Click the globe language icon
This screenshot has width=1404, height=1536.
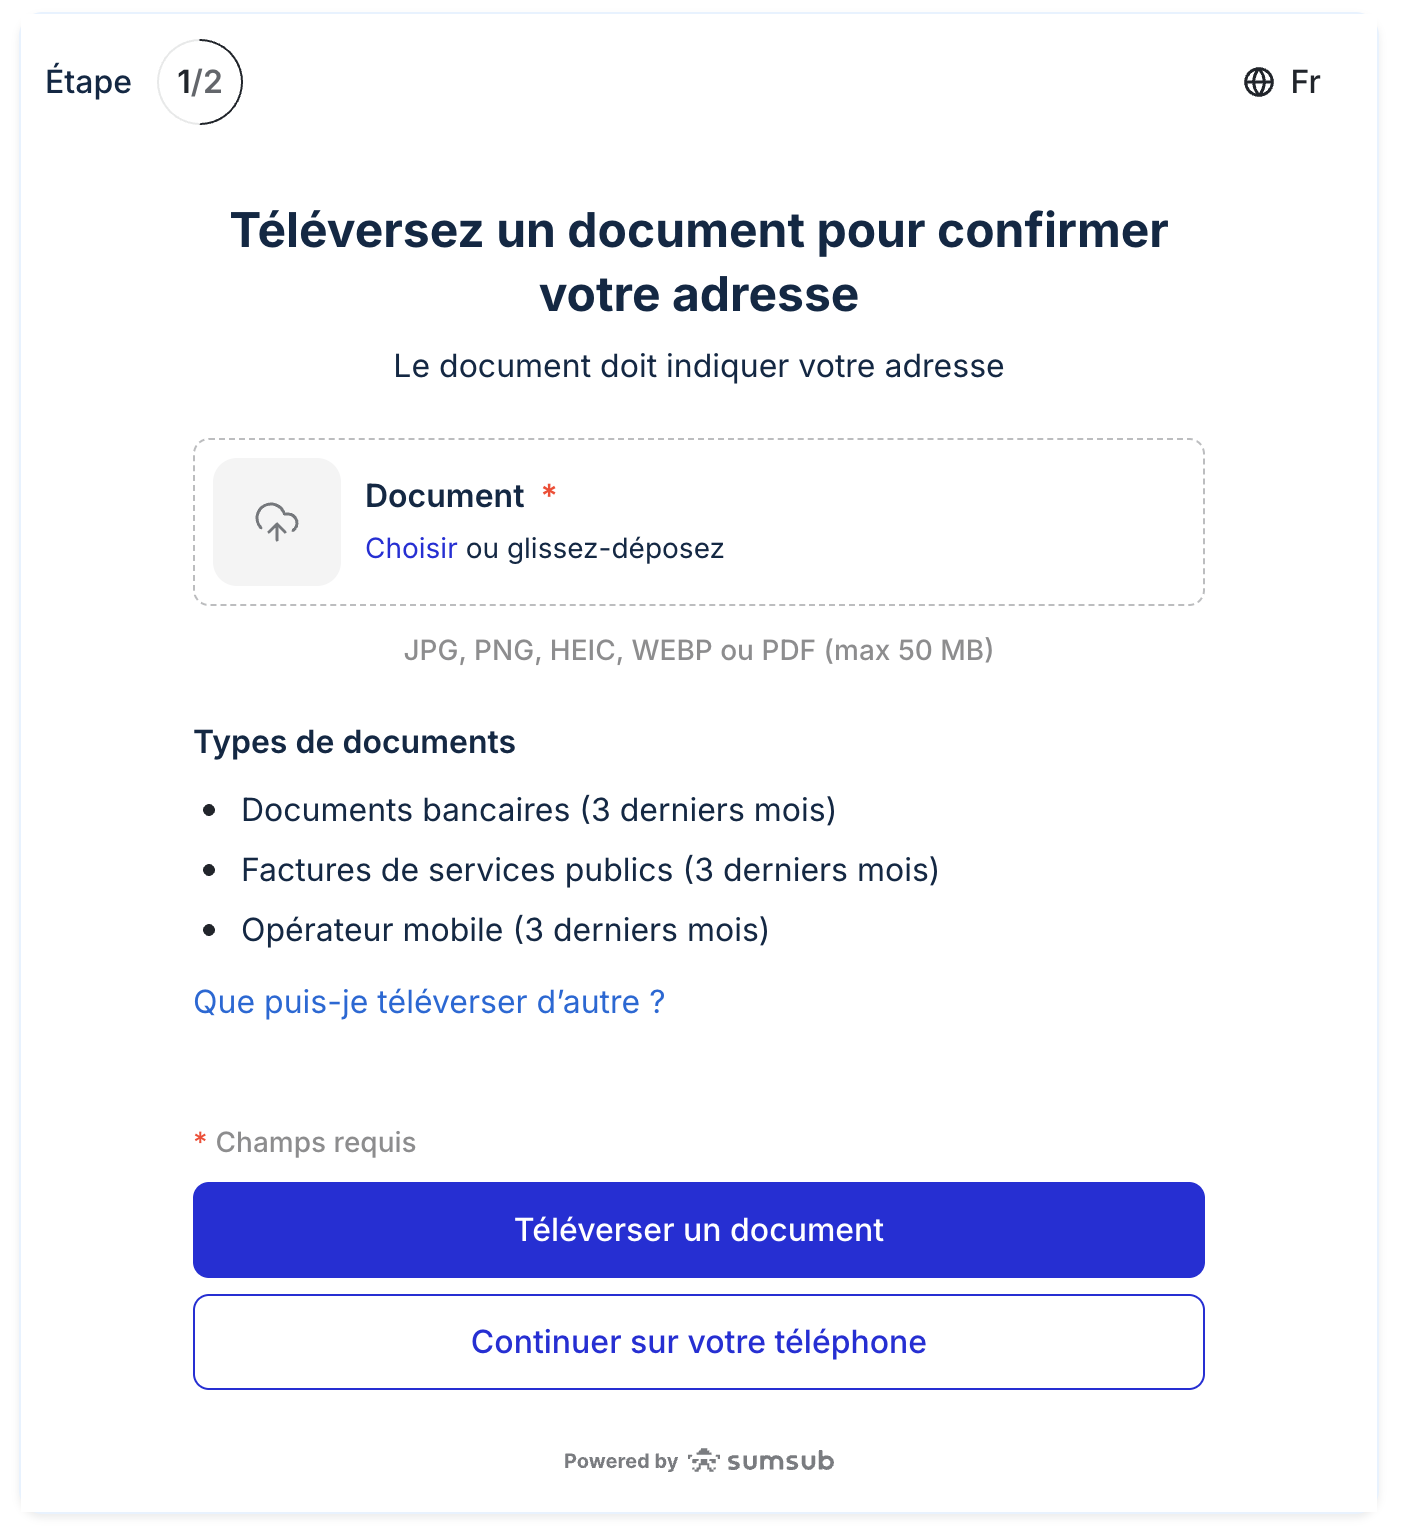point(1259,82)
